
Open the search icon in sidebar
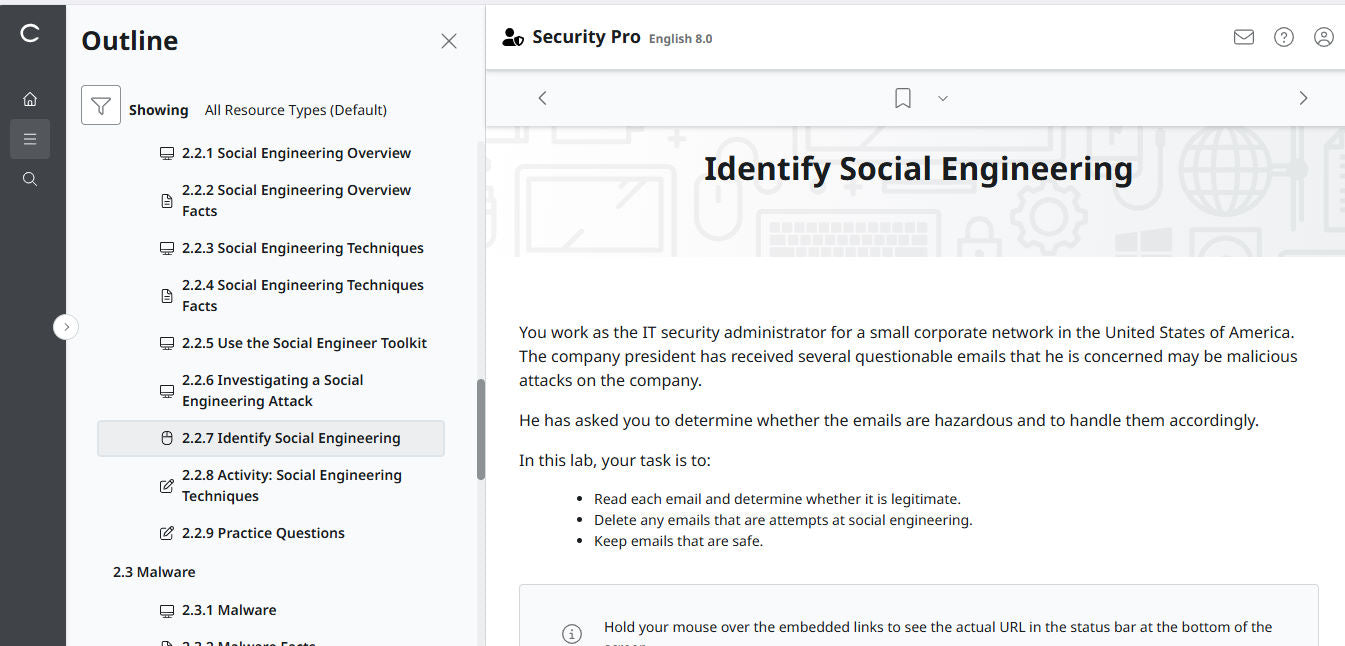(x=30, y=178)
